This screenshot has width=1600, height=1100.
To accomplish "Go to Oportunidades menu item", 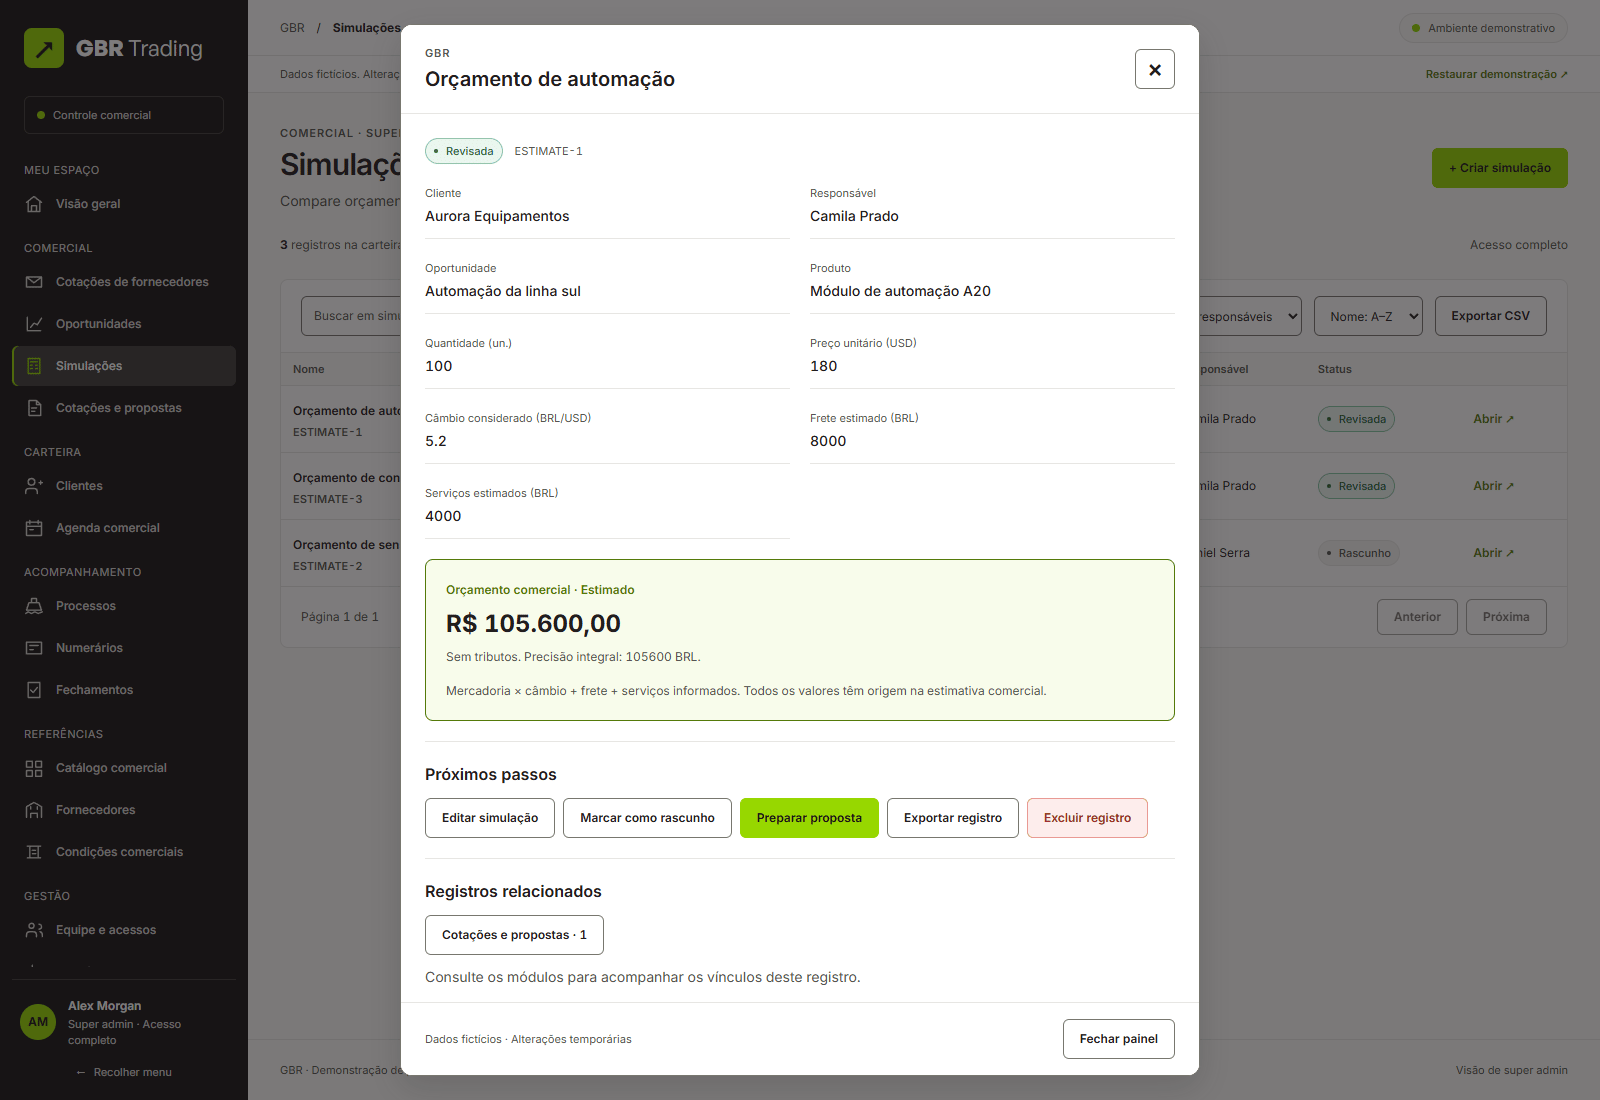I will coord(124,324).
